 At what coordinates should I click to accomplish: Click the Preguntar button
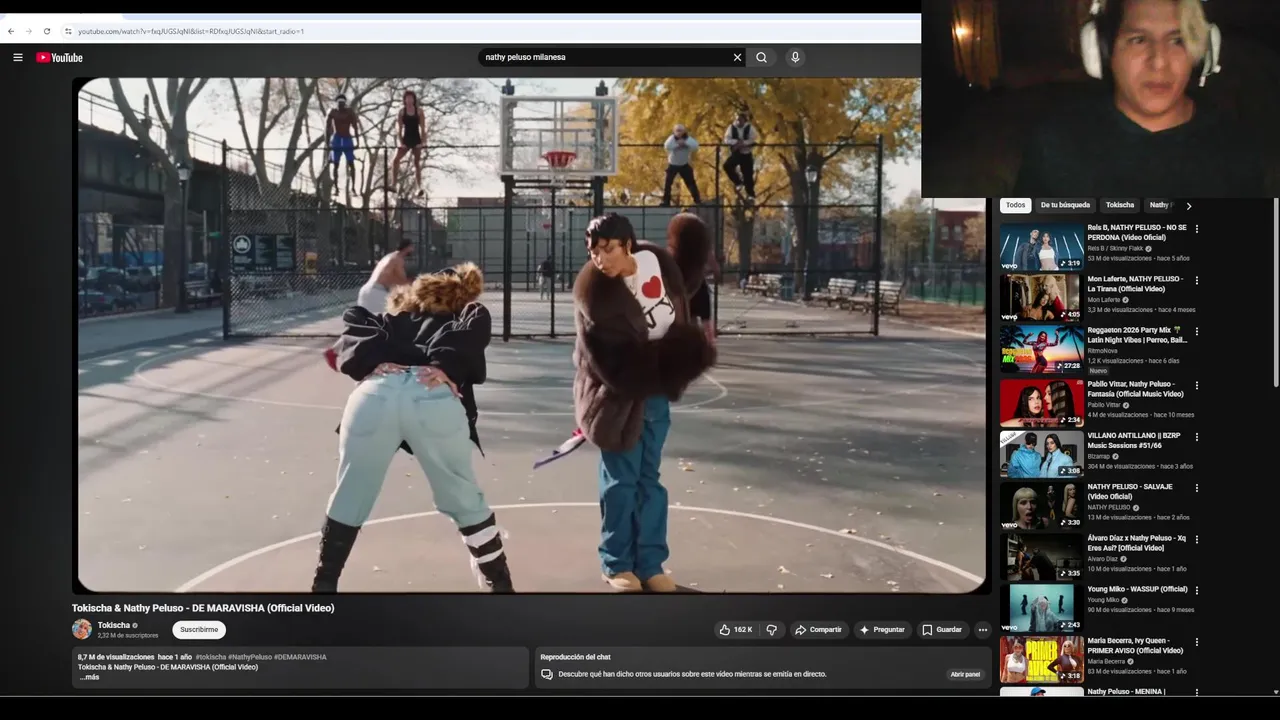[x=882, y=630]
